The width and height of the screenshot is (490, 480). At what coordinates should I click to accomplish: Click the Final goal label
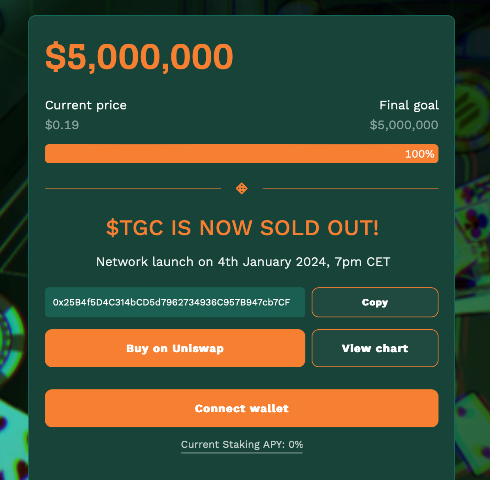tap(409, 105)
